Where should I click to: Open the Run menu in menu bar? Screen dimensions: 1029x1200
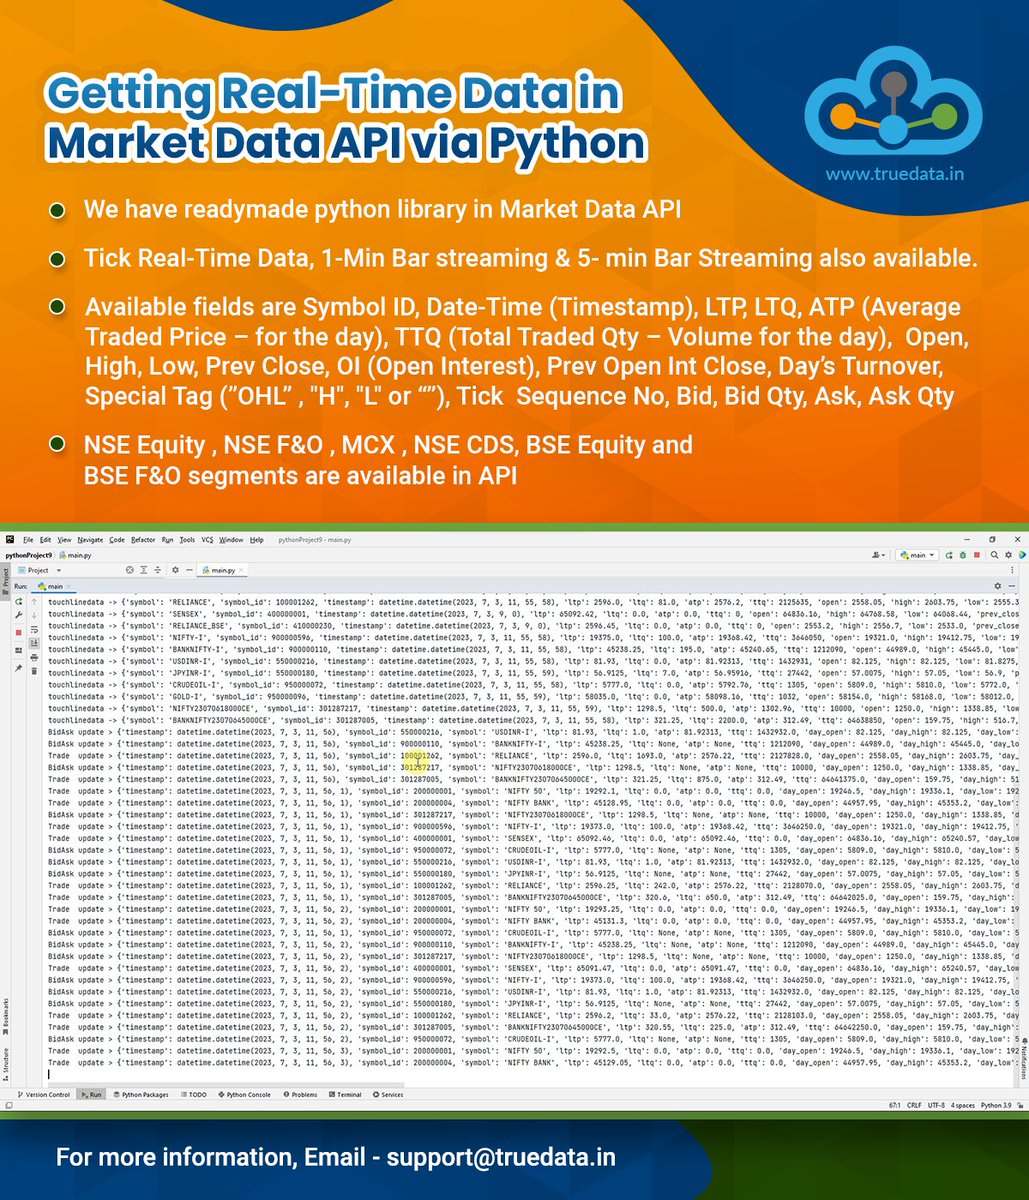(167, 540)
